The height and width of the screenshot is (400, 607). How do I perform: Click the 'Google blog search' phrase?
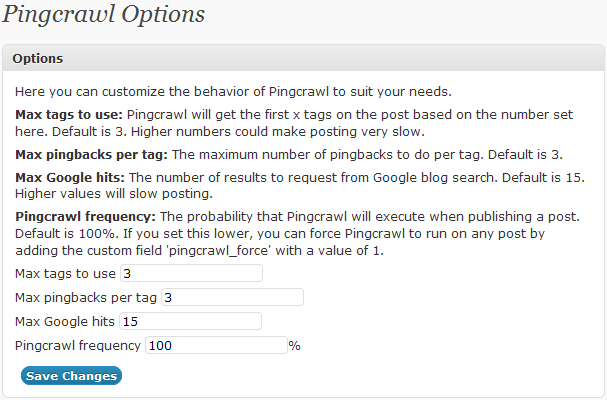[x=435, y=177]
